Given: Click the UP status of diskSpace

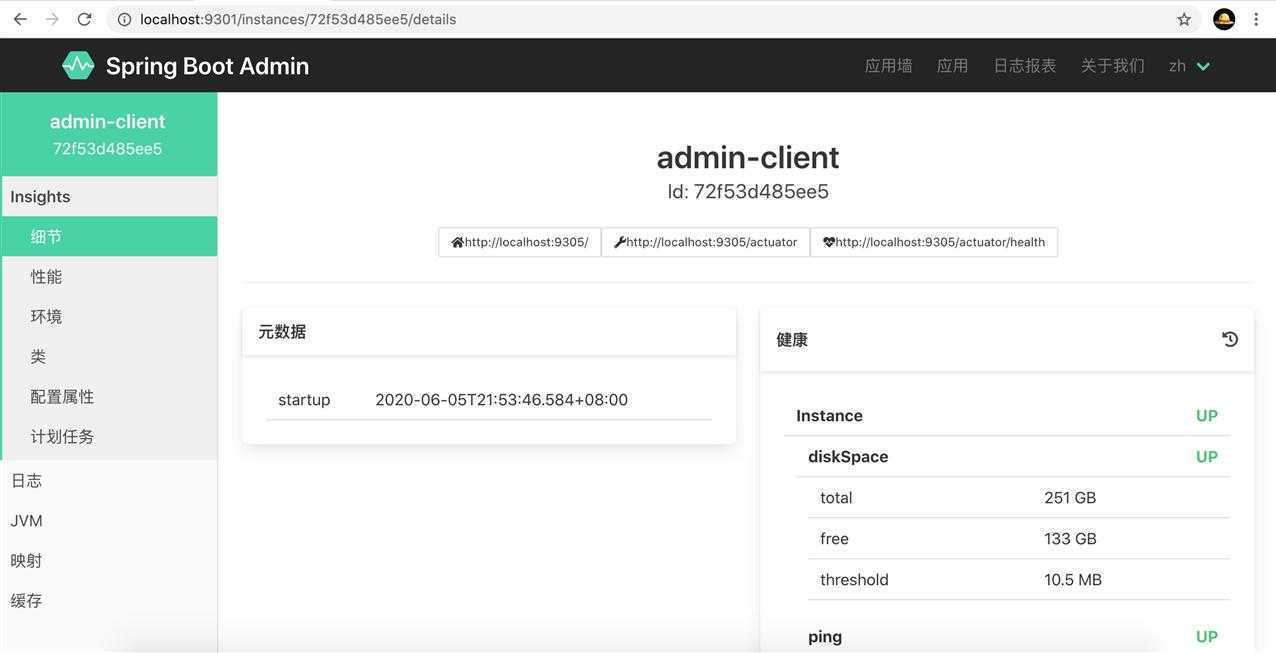Looking at the screenshot, I should click(x=1207, y=457).
